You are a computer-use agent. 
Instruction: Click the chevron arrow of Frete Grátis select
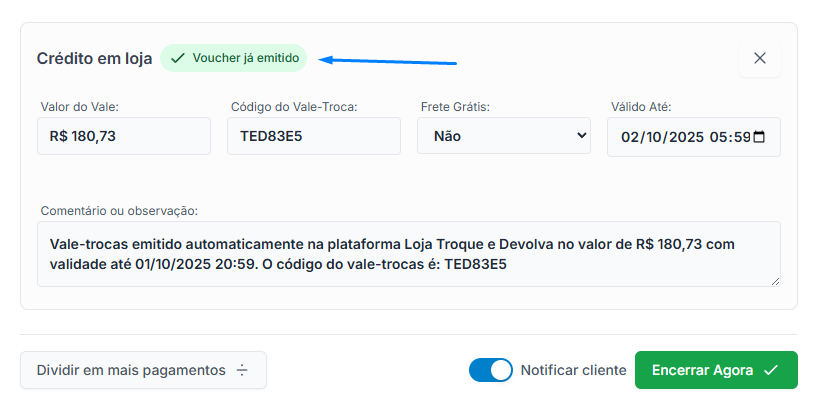tap(581, 135)
